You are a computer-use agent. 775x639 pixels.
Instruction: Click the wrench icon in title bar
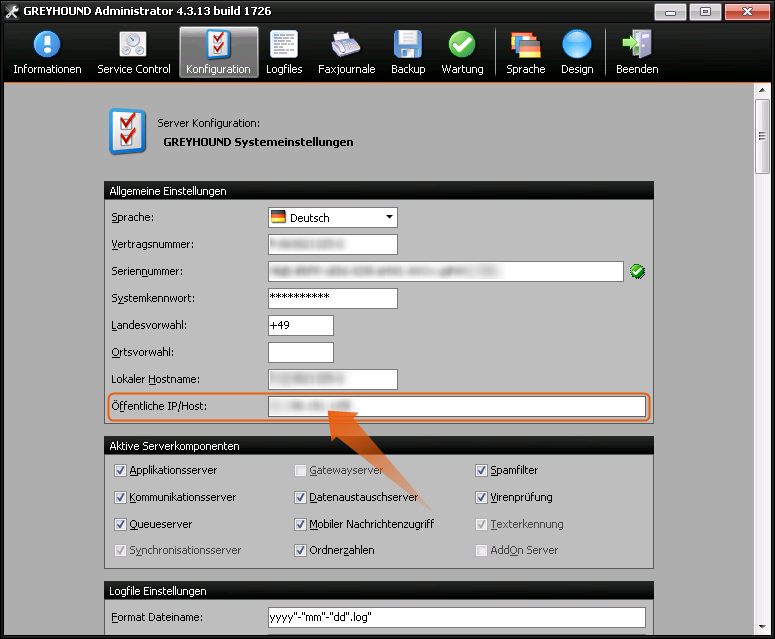click(x=11, y=11)
